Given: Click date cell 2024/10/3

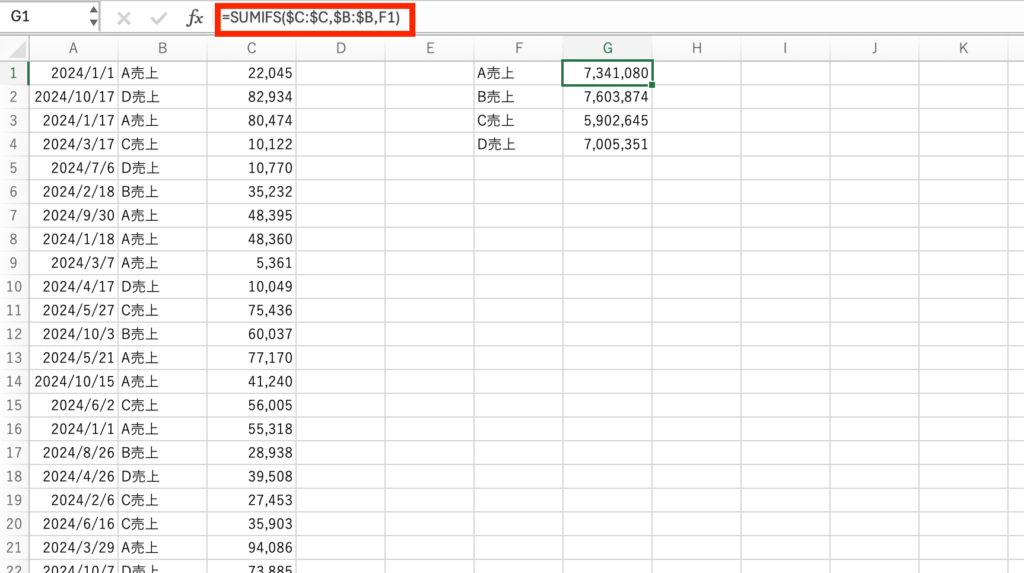Looking at the screenshot, I should click(x=74, y=334).
